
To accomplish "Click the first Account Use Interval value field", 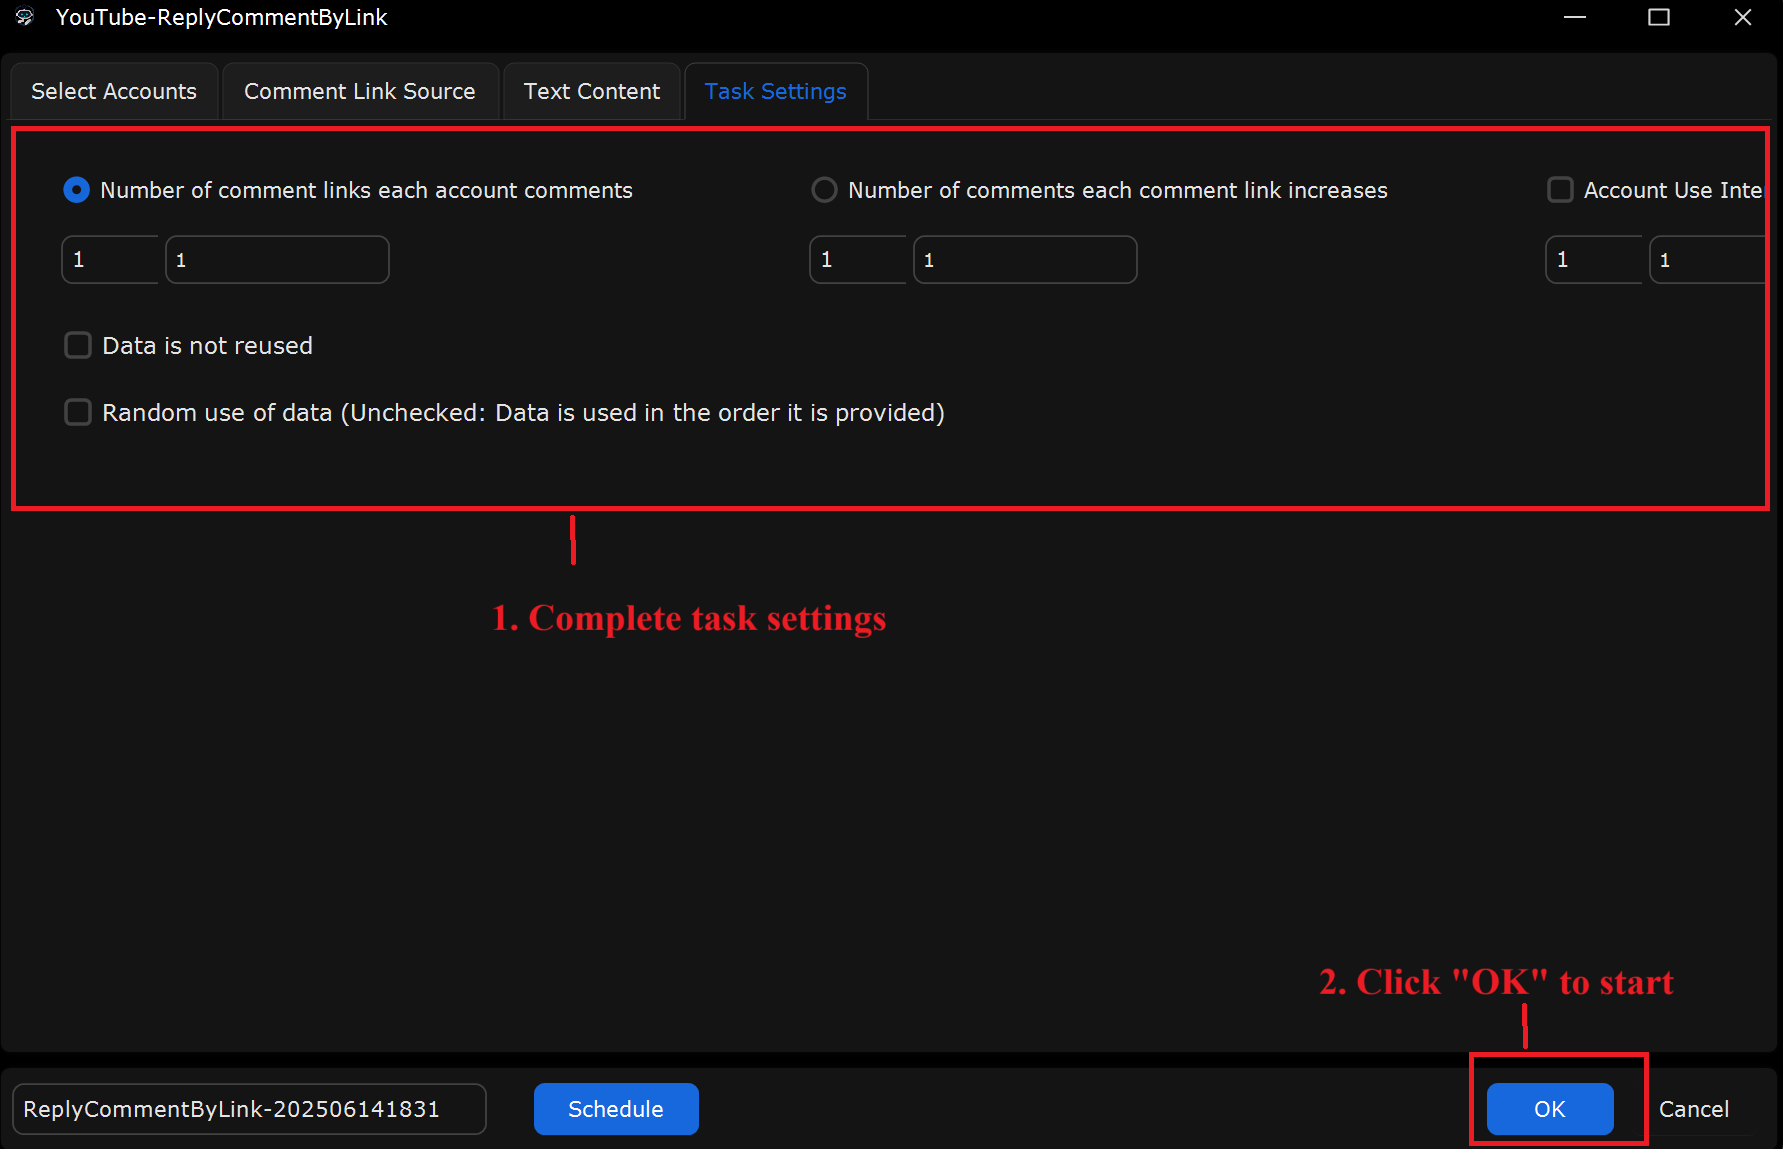I will tap(1594, 260).
